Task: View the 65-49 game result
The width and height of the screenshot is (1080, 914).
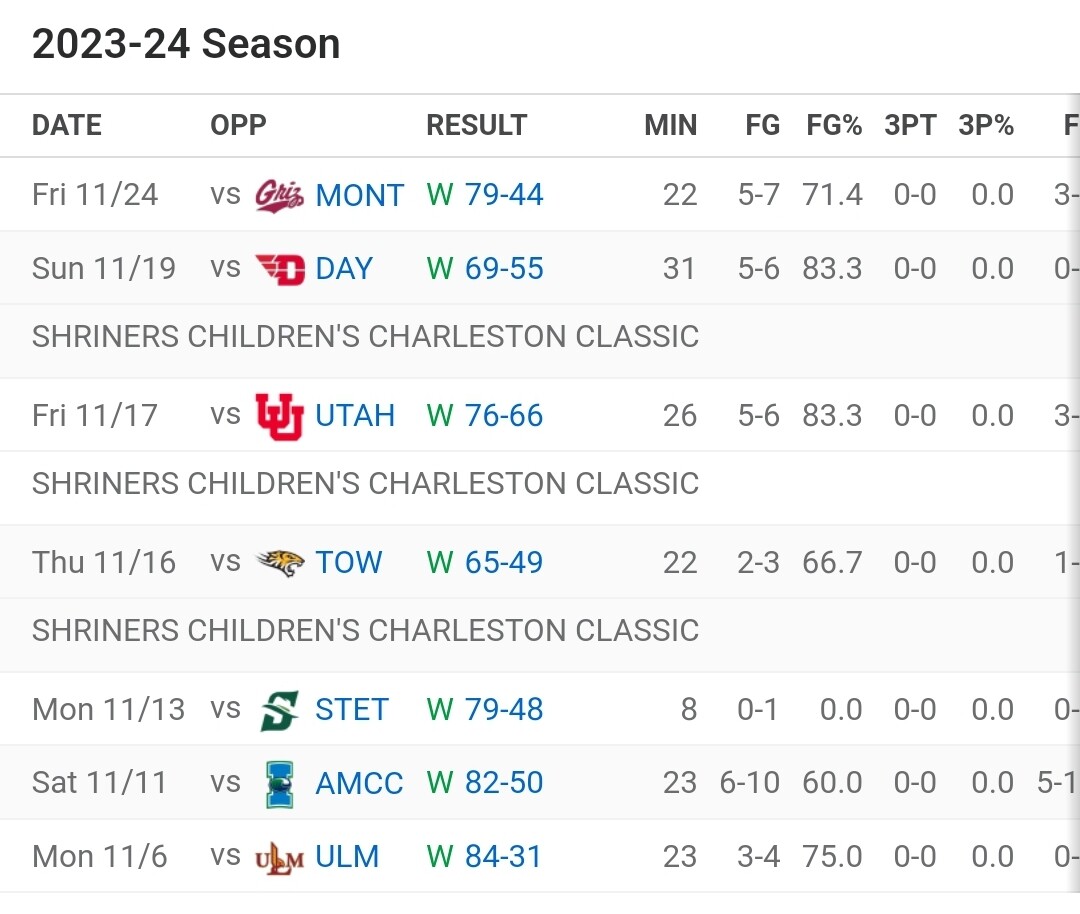Action: coord(504,562)
